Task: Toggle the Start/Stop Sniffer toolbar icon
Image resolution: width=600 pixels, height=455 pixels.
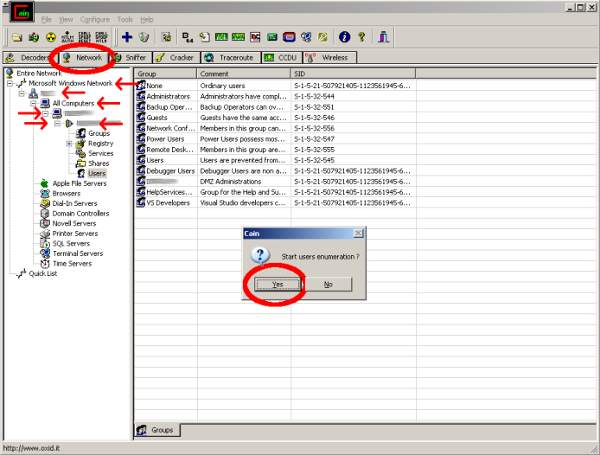Action: coord(34,37)
